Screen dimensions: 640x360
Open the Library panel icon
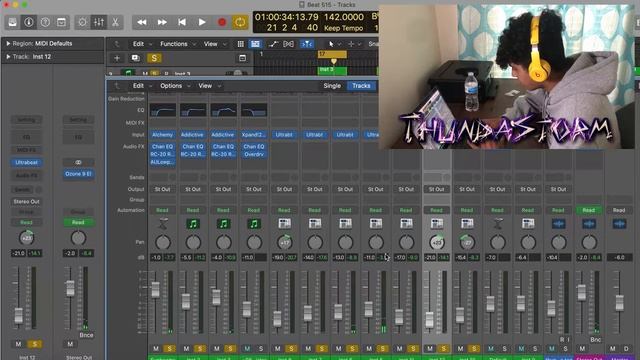pos(13,22)
